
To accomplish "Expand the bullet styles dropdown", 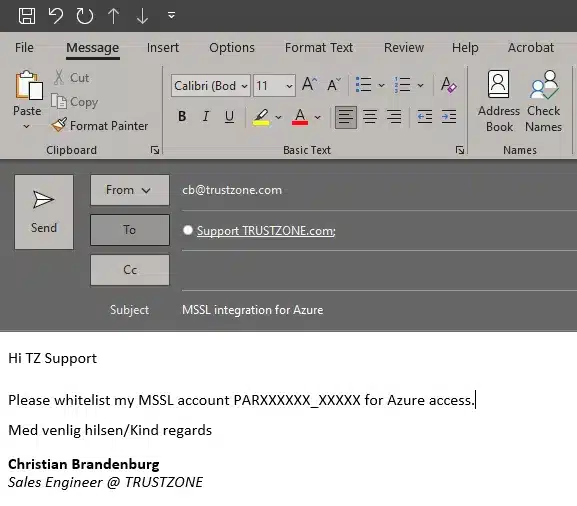I will [x=382, y=85].
